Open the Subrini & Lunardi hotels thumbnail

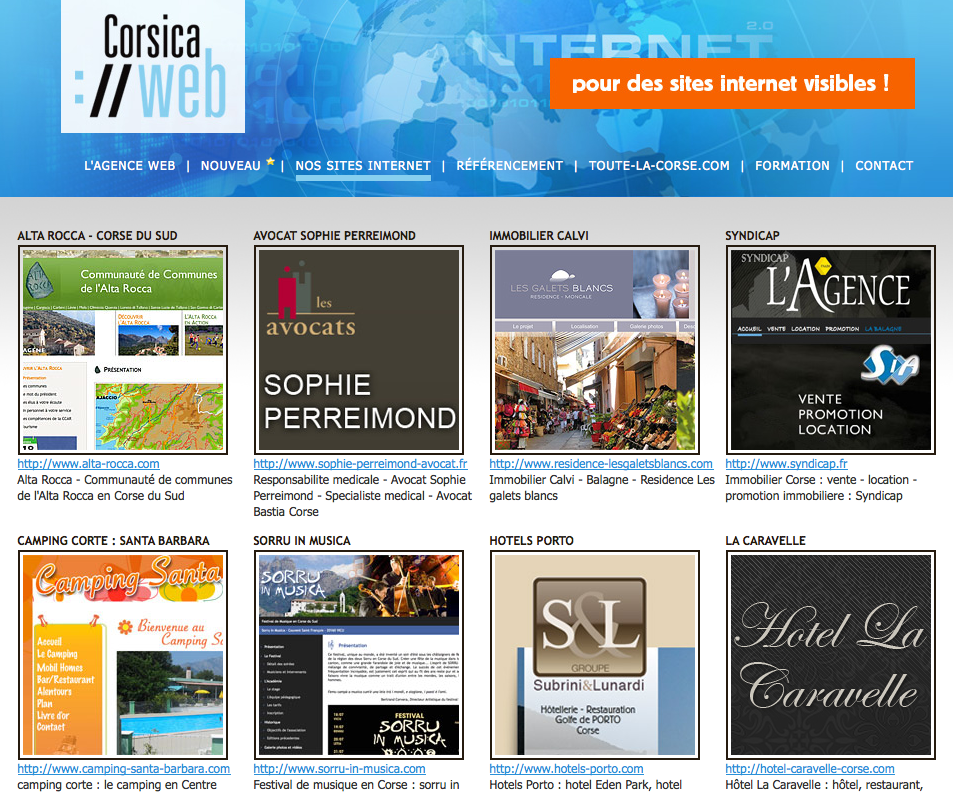[x=594, y=655]
